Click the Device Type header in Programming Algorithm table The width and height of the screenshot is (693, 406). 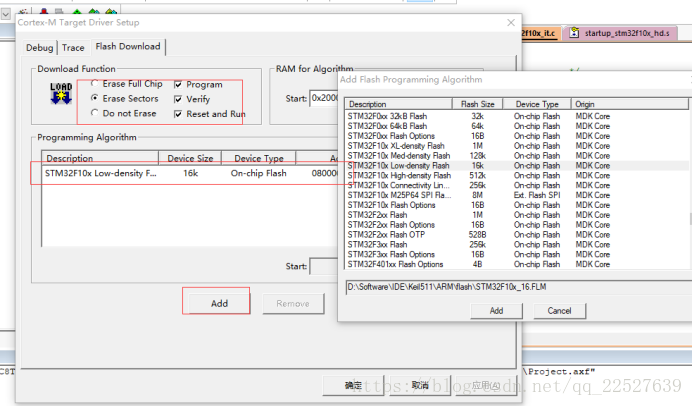point(259,158)
